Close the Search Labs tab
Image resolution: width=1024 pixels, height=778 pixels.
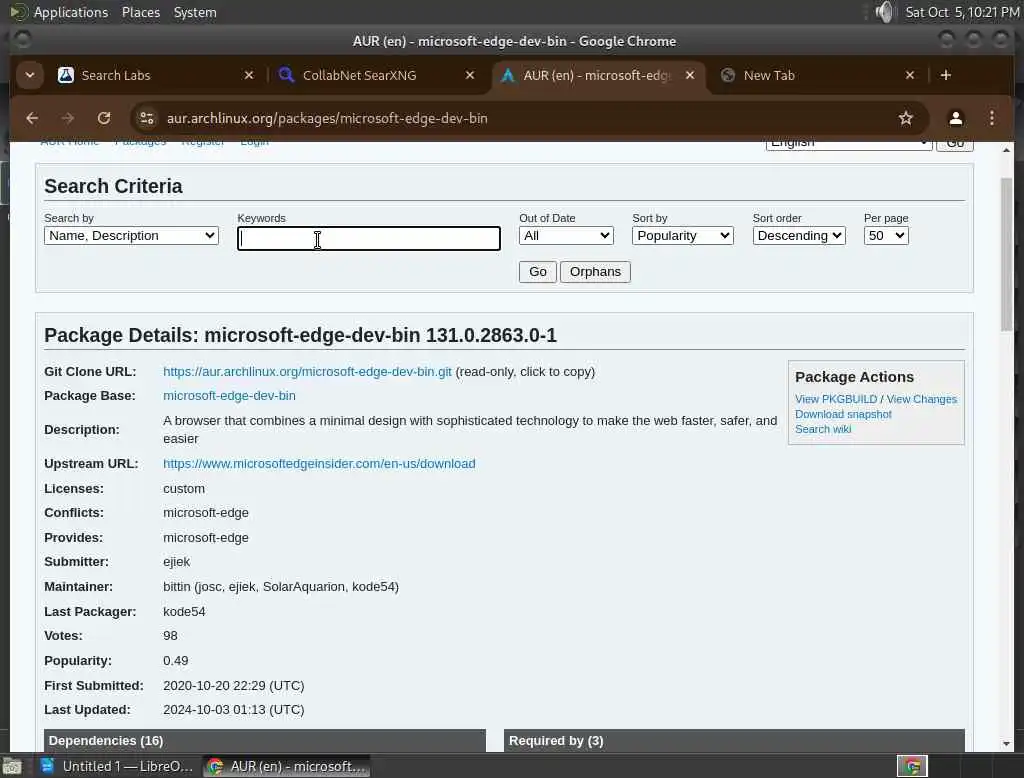pos(249,75)
